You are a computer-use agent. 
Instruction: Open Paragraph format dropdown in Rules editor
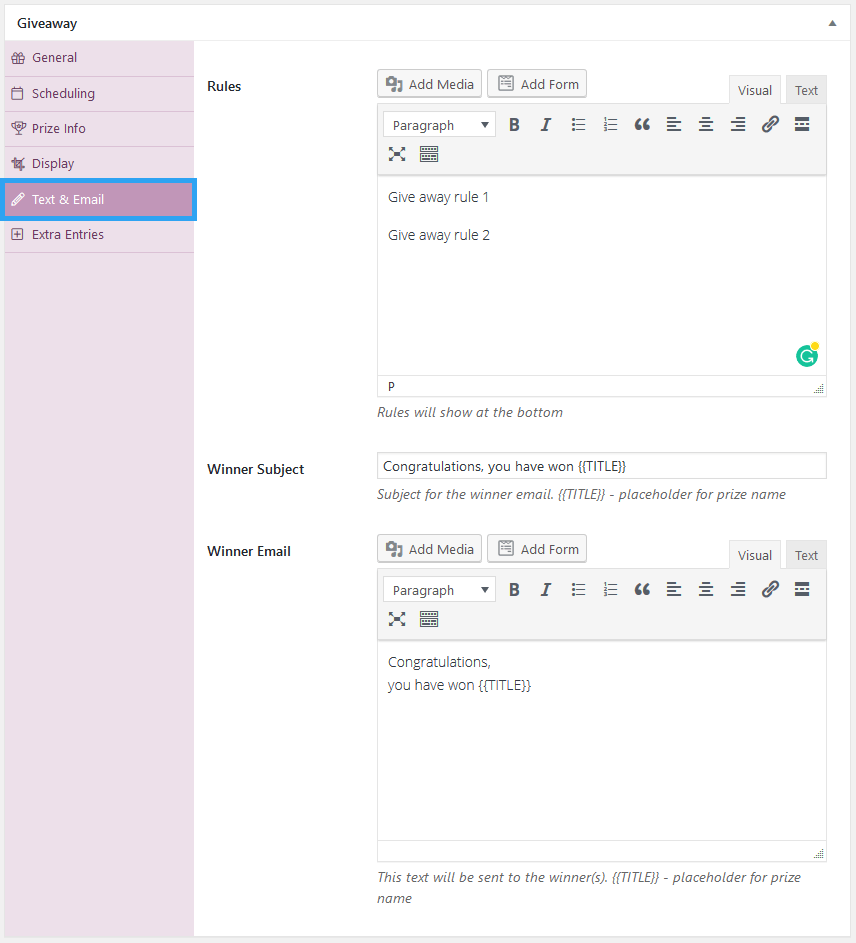click(439, 125)
